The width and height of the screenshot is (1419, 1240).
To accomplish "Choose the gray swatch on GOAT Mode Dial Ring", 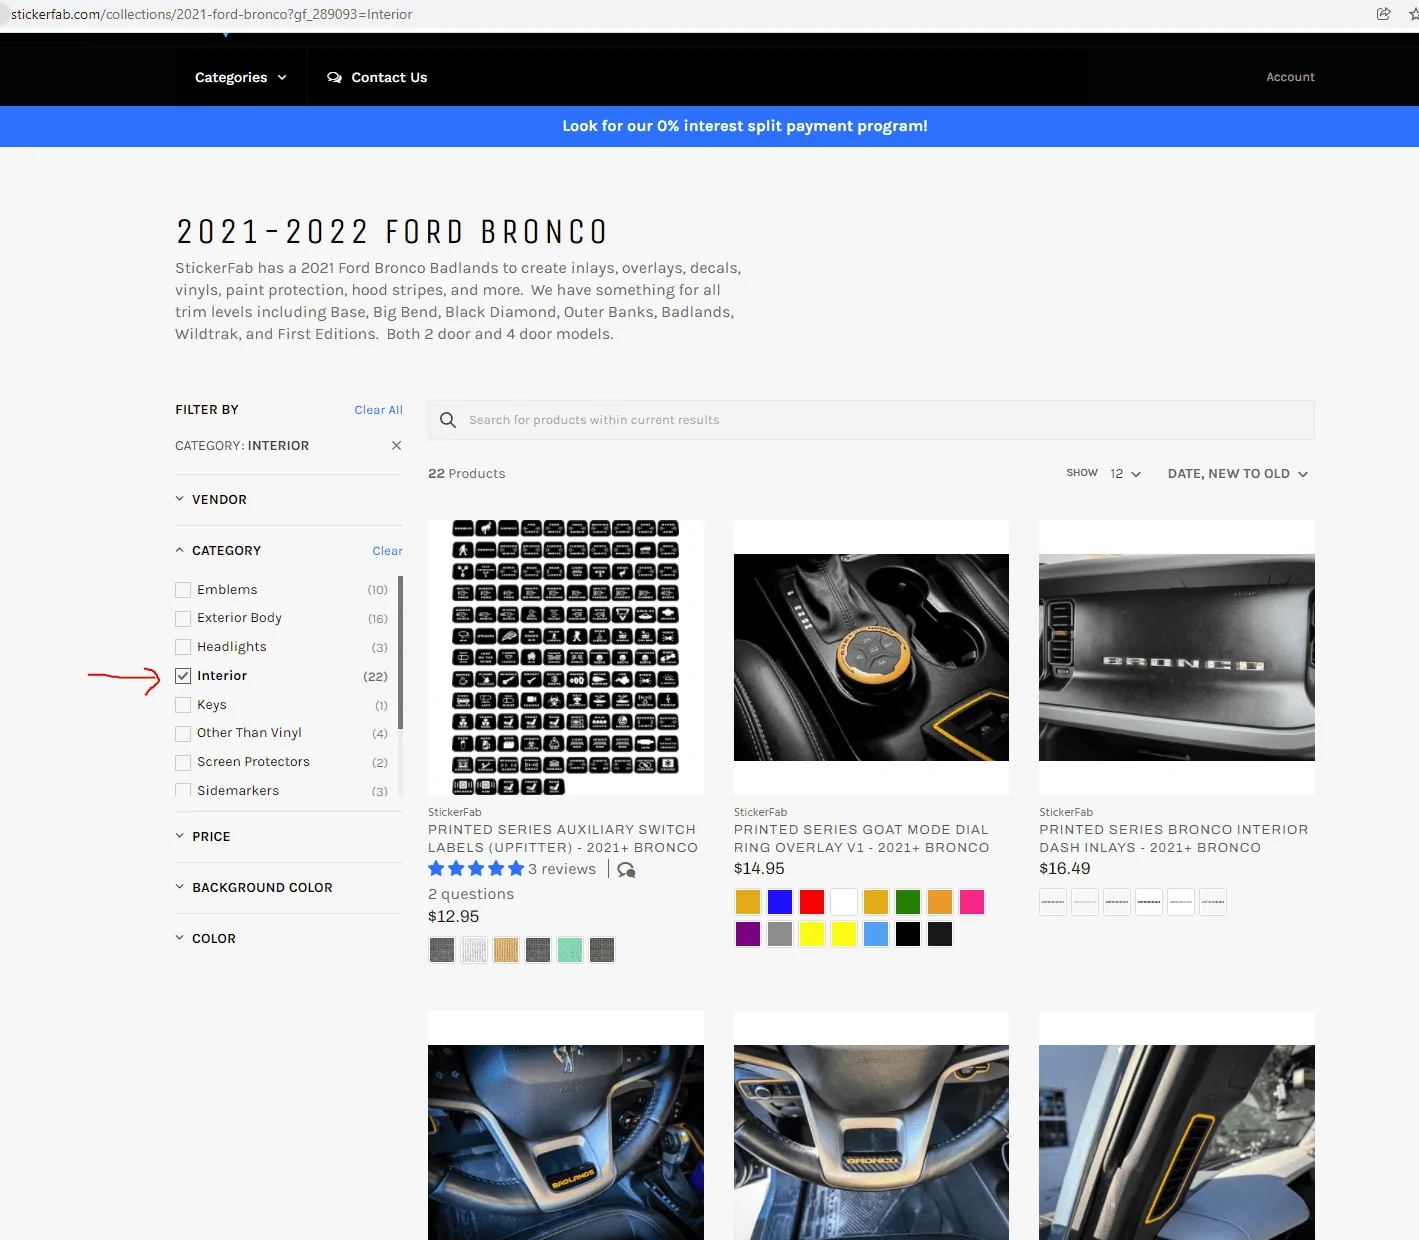I will click(780, 934).
